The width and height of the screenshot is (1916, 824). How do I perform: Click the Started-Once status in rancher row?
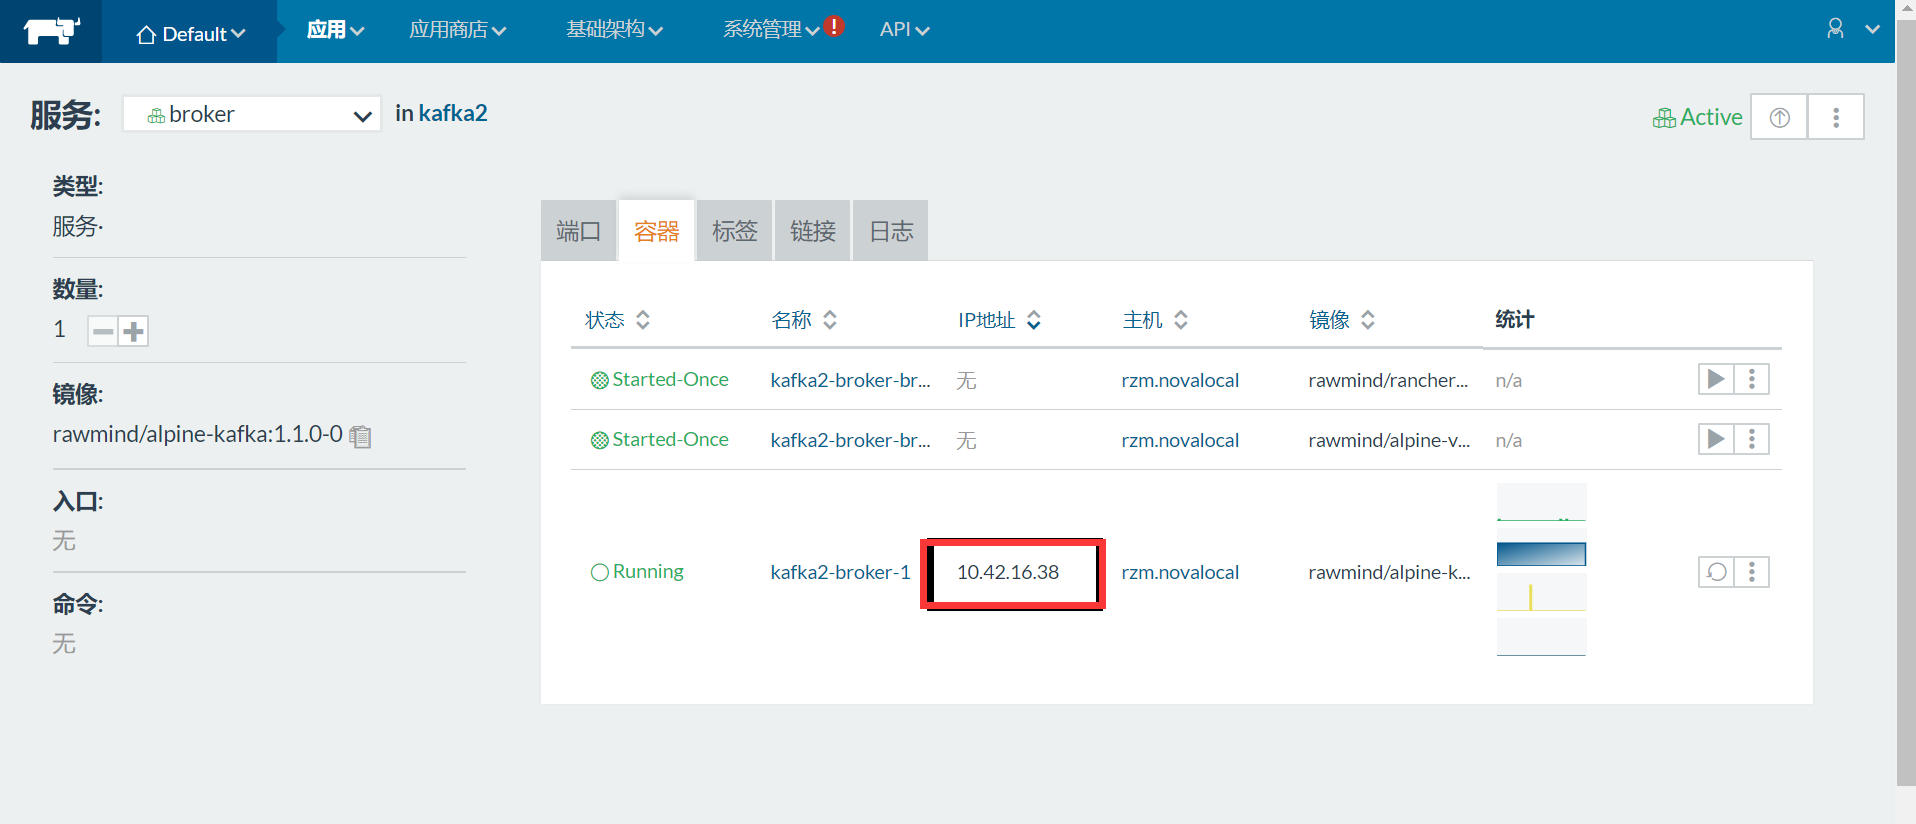pyautogui.click(x=660, y=380)
